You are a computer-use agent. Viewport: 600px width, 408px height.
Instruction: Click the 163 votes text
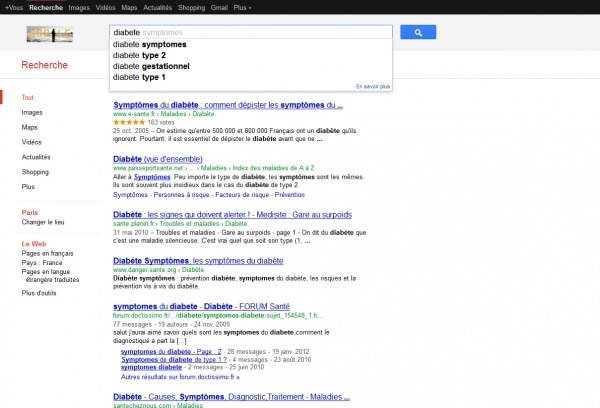click(x=161, y=122)
